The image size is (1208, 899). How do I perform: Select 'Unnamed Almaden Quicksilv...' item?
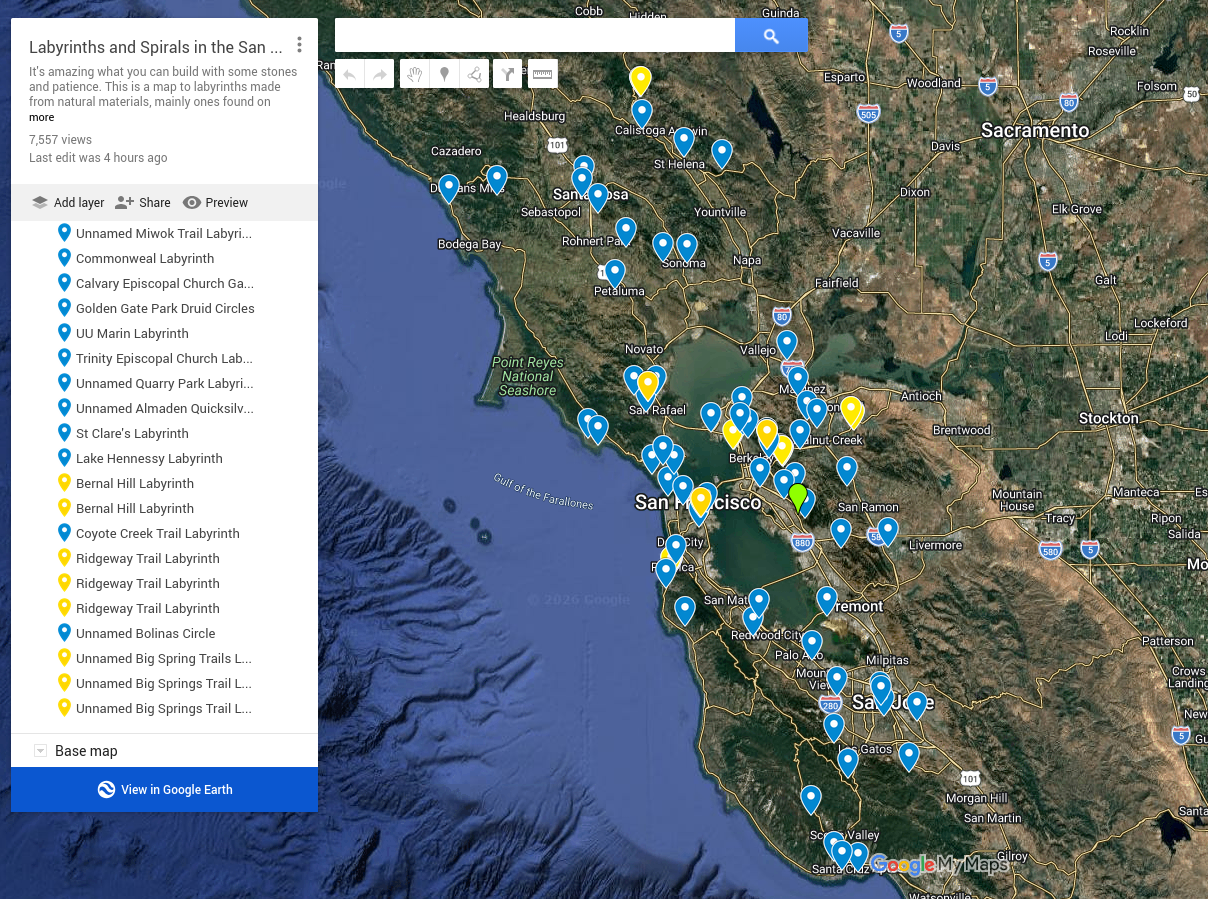click(164, 408)
